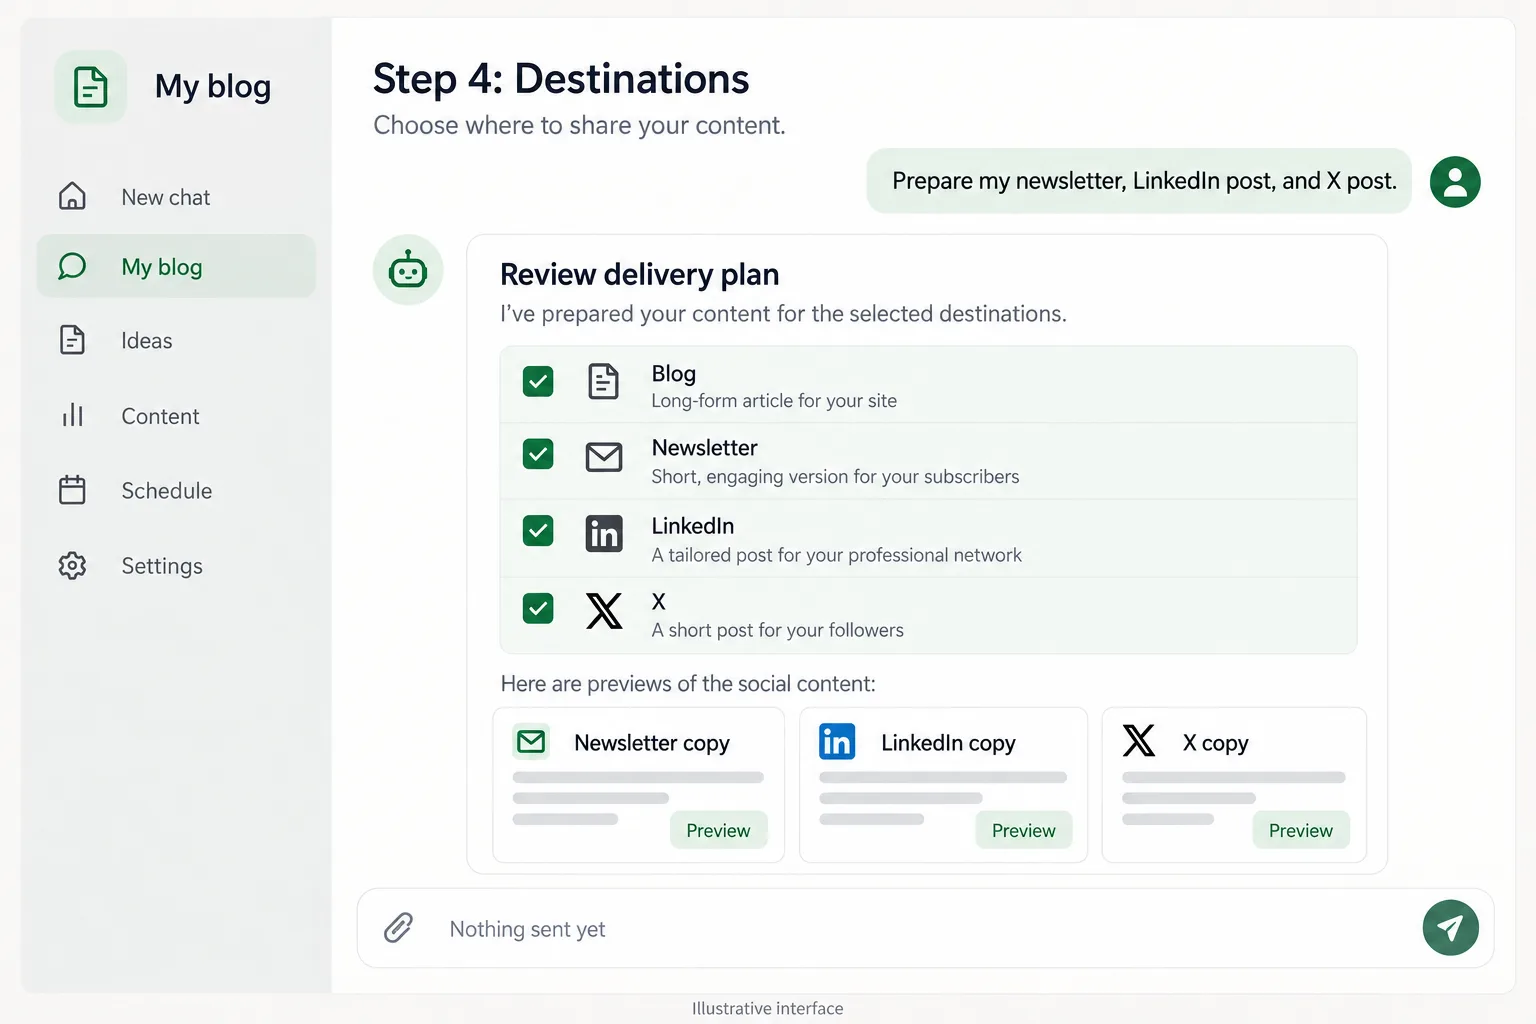This screenshot has width=1536, height=1024.
Task: Click the user avatar icon
Action: tap(1455, 182)
